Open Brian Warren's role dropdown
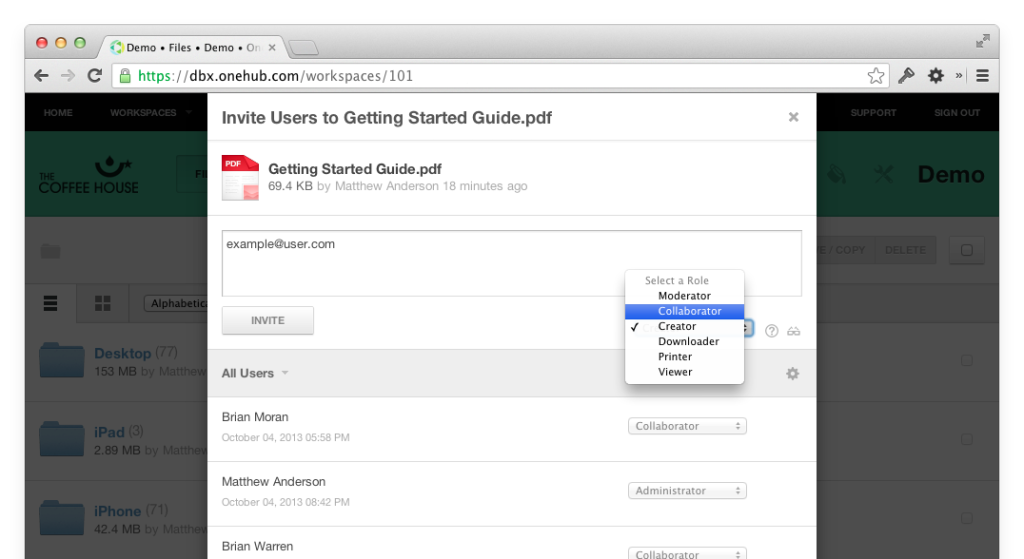 pos(687,554)
